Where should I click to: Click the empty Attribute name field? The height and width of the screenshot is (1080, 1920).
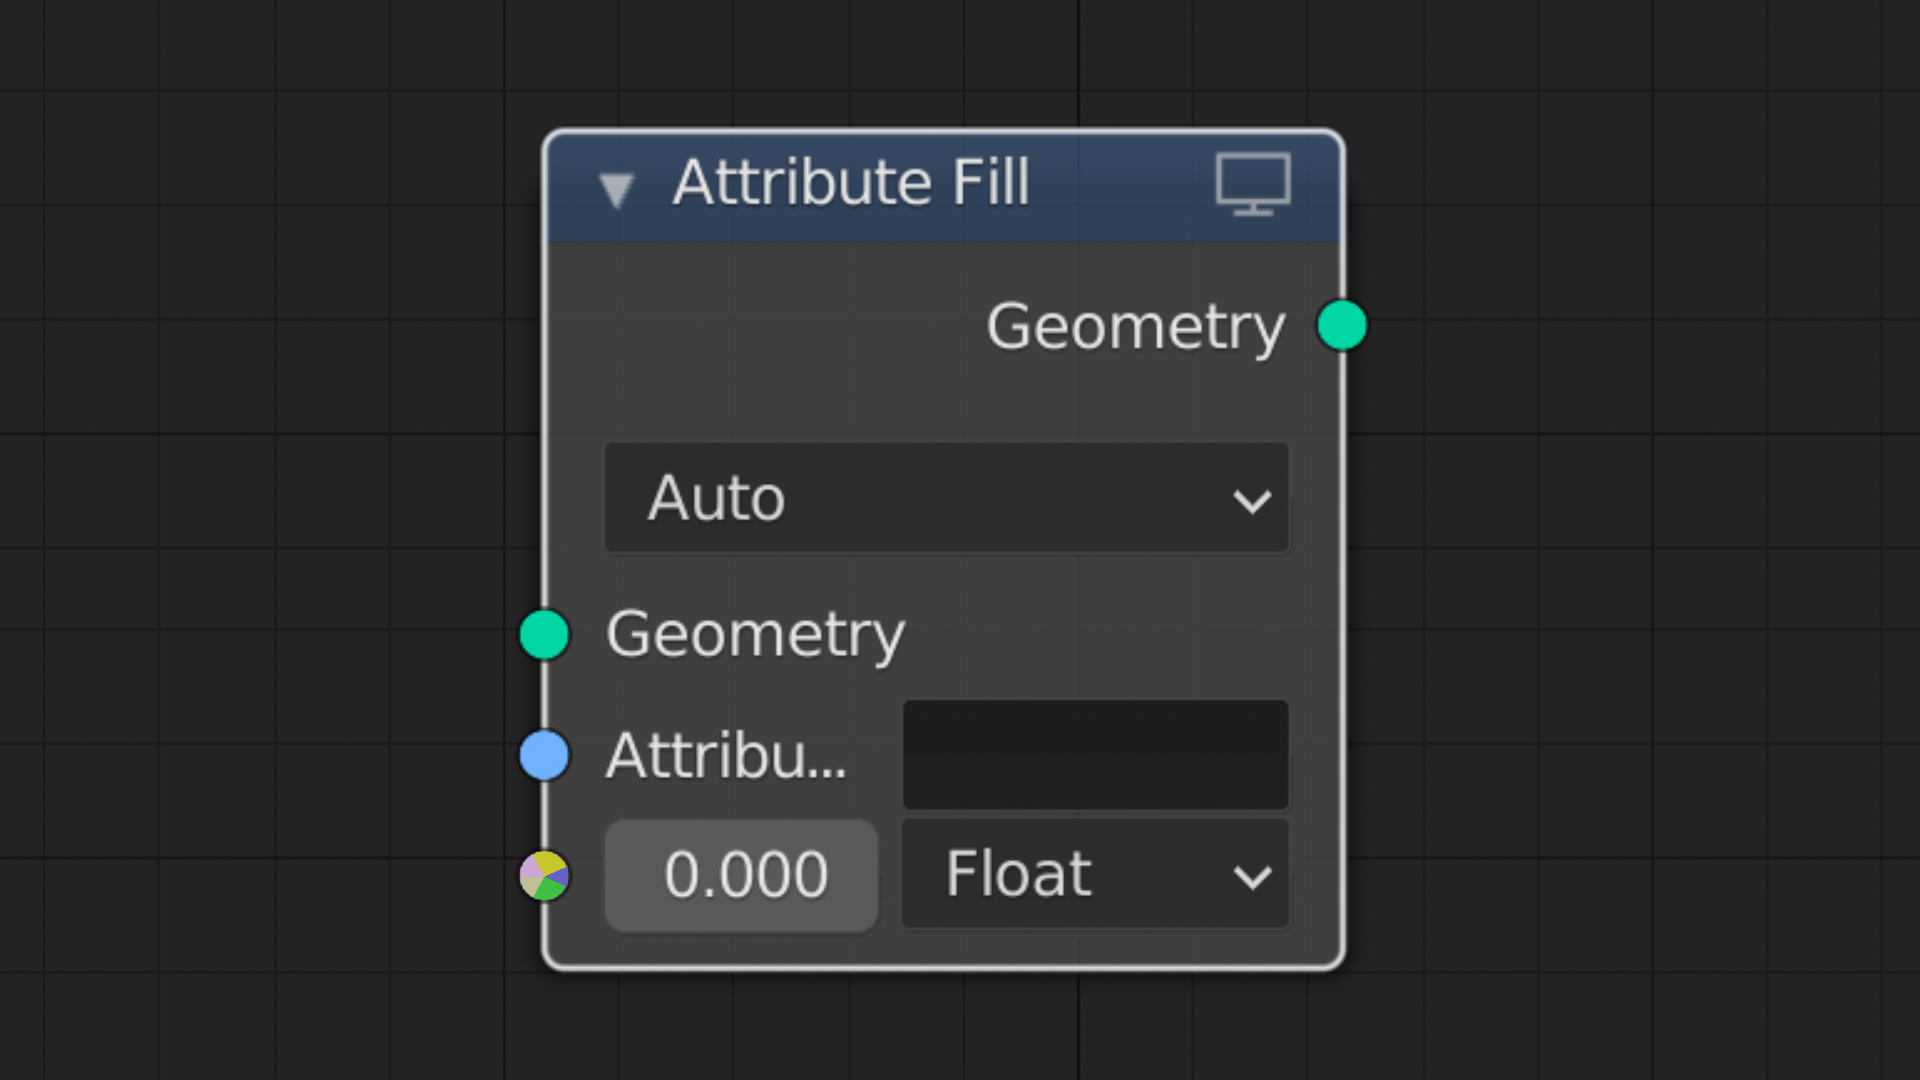(x=1095, y=755)
